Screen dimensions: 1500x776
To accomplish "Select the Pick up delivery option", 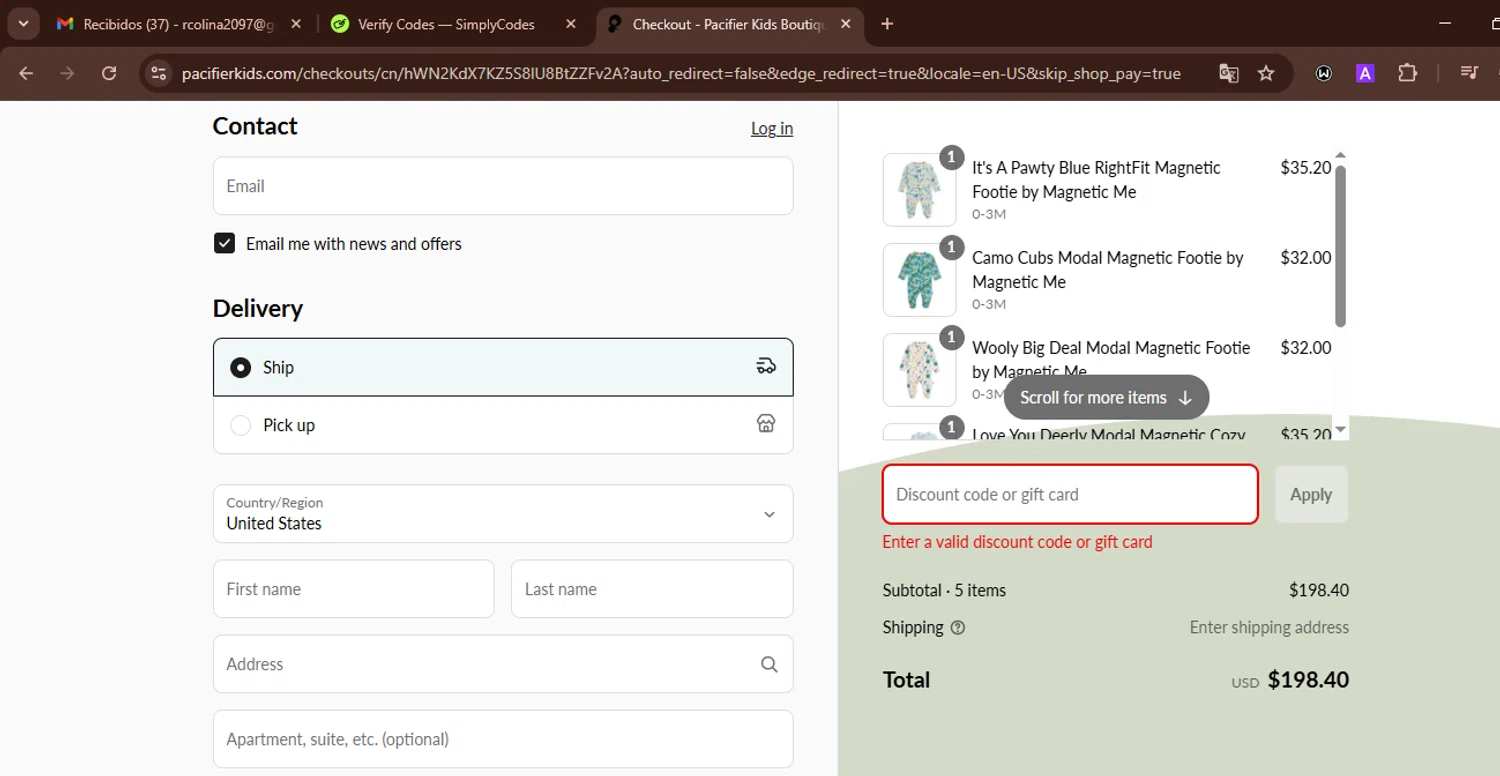I will [x=503, y=425].
